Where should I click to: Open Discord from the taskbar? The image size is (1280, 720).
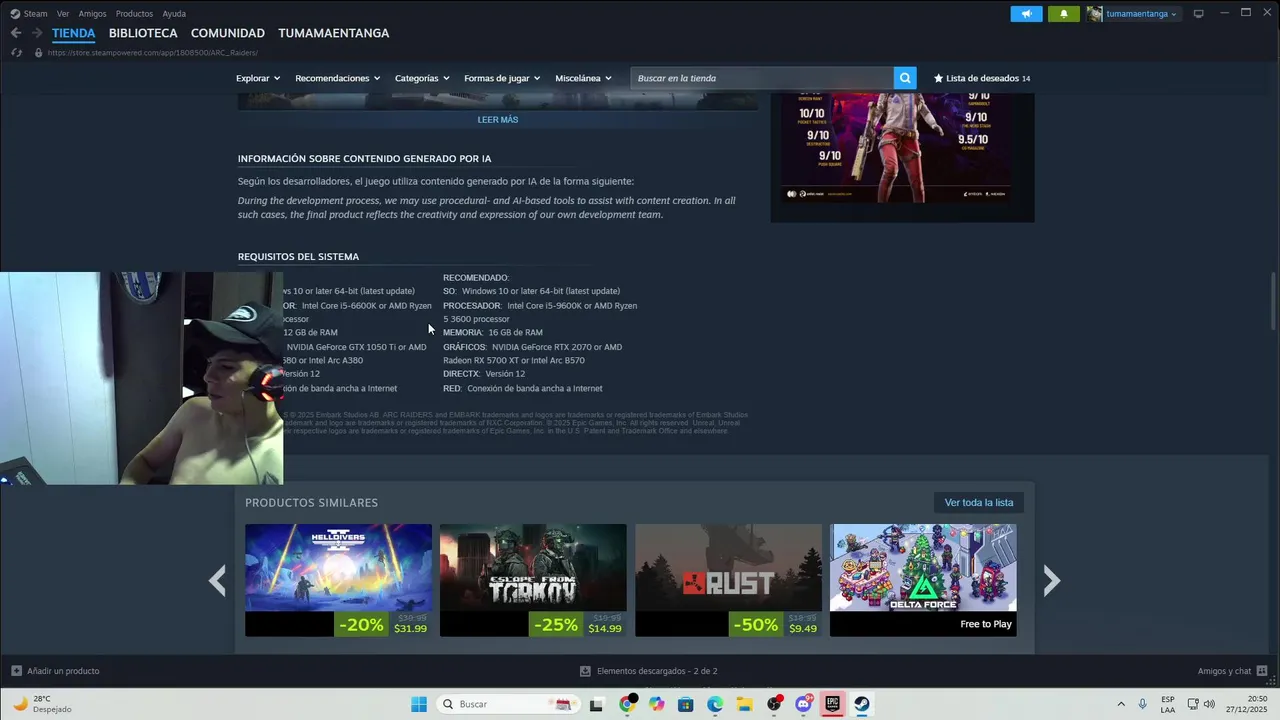[x=803, y=704]
